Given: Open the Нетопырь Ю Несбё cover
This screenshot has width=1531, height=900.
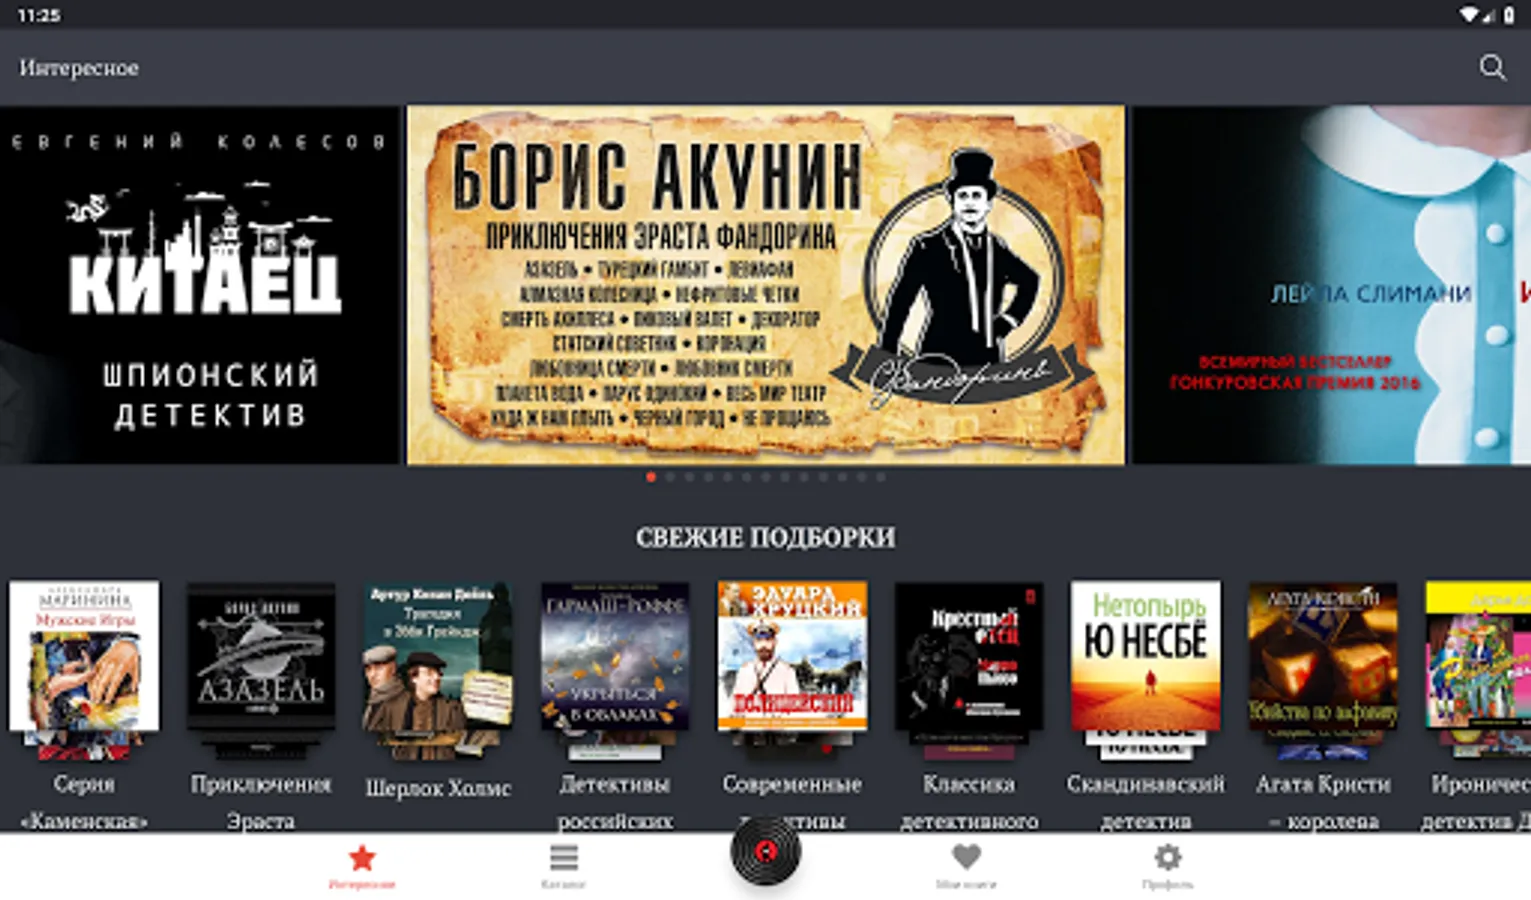Looking at the screenshot, I should (x=1146, y=656).
